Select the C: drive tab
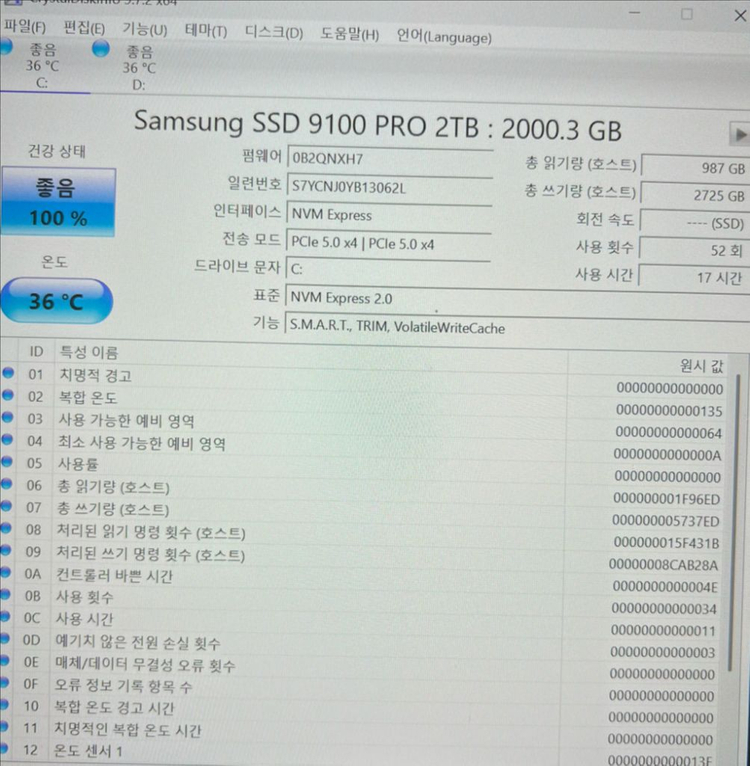The width and height of the screenshot is (750, 766). 42,66
